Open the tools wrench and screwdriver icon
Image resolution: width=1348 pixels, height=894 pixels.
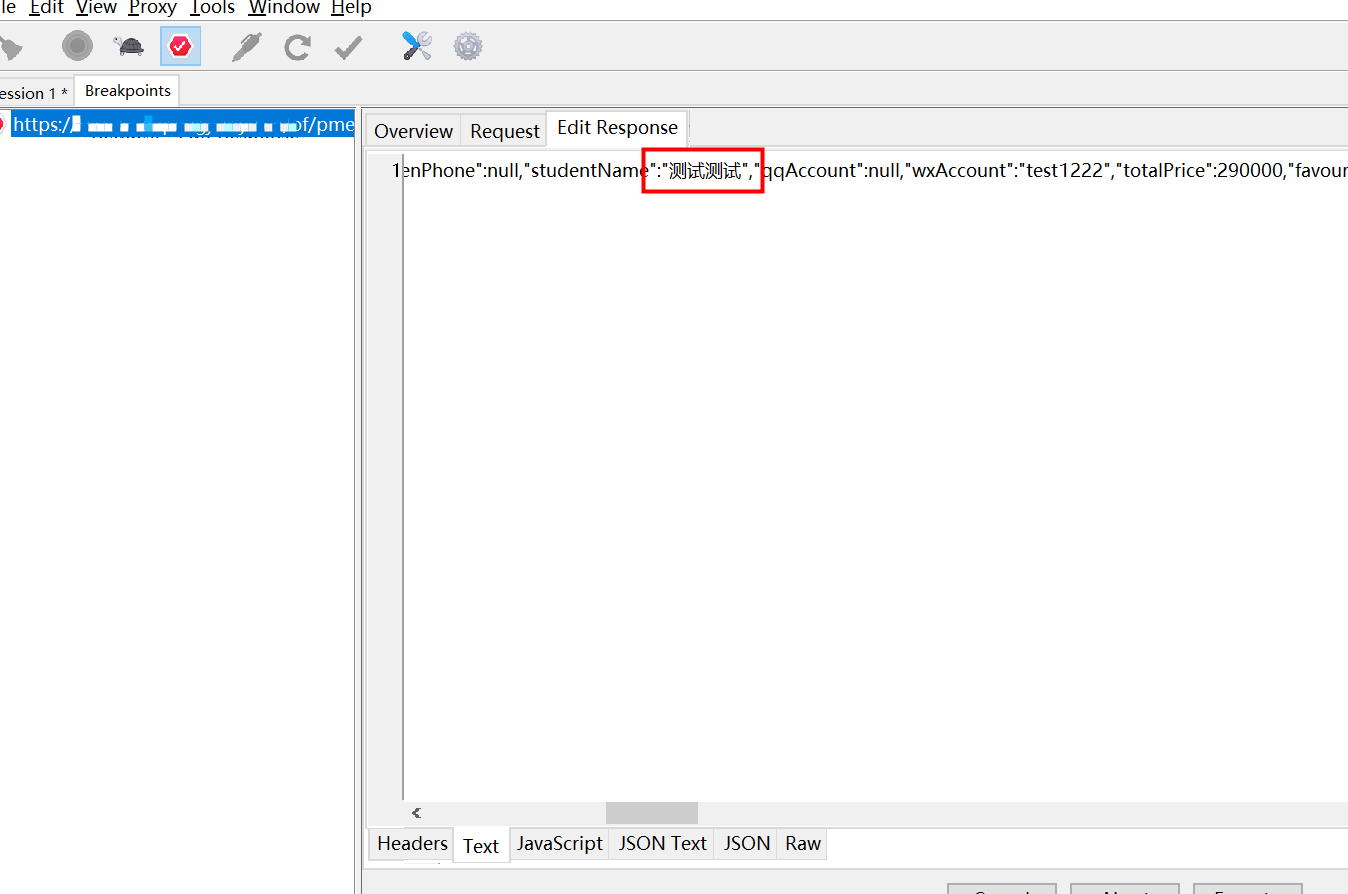[416, 46]
